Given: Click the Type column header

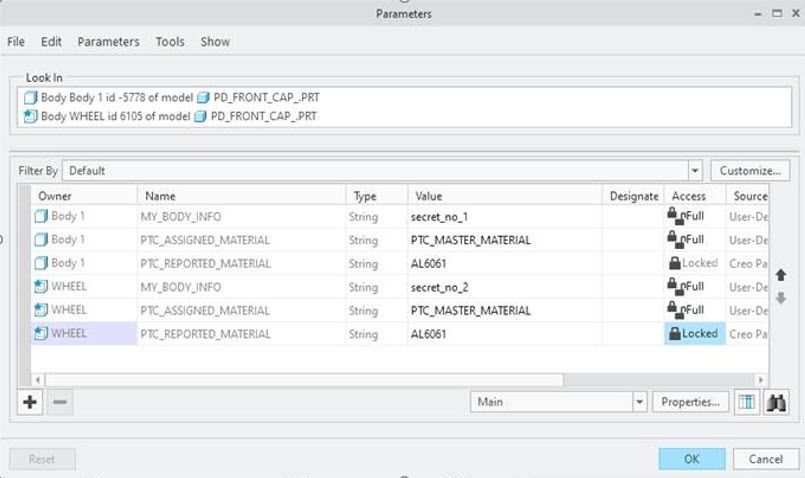Looking at the screenshot, I should (x=377, y=196).
